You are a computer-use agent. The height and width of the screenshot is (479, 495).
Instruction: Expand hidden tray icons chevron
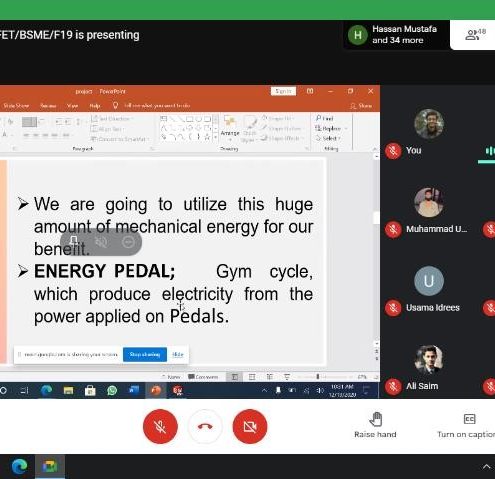point(487,467)
